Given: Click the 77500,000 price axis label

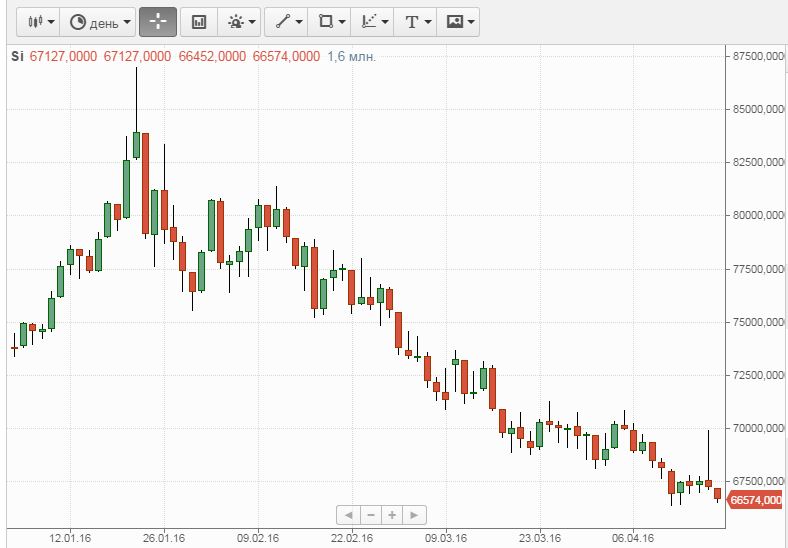Looking at the screenshot, I should pyautogui.click(x=759, y=269).
